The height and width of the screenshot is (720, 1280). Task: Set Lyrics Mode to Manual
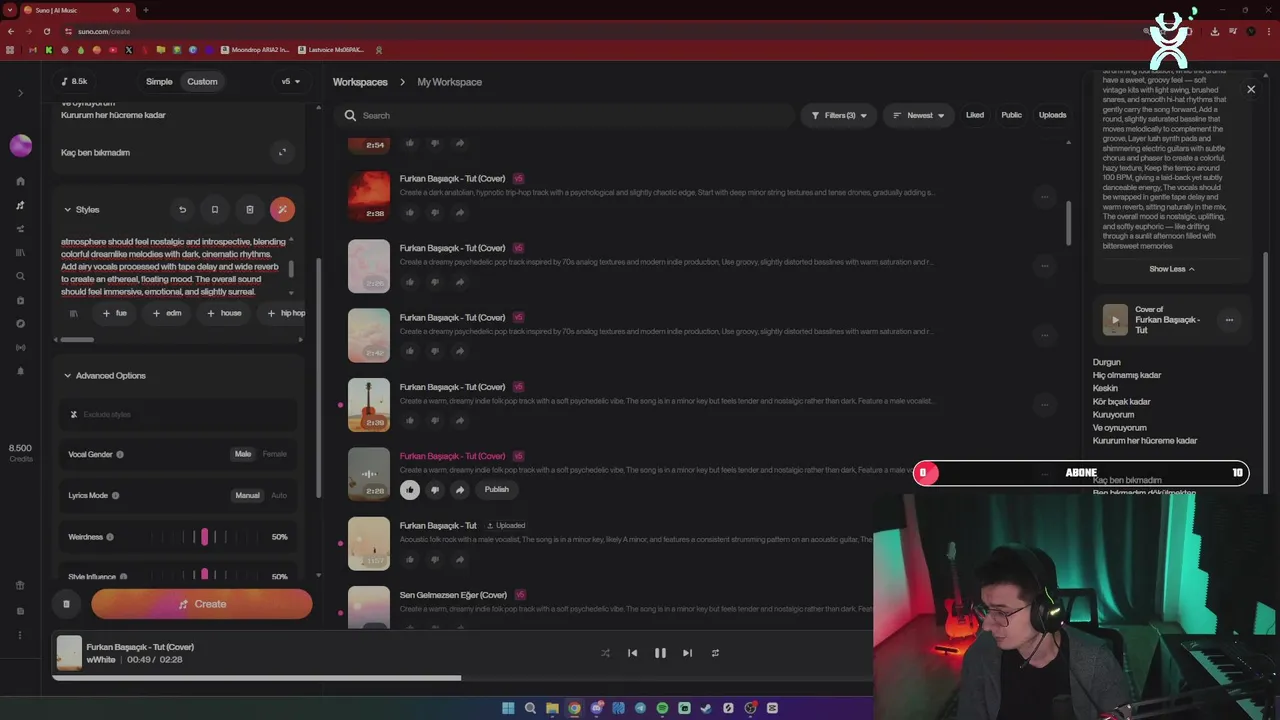click(247, 495)
